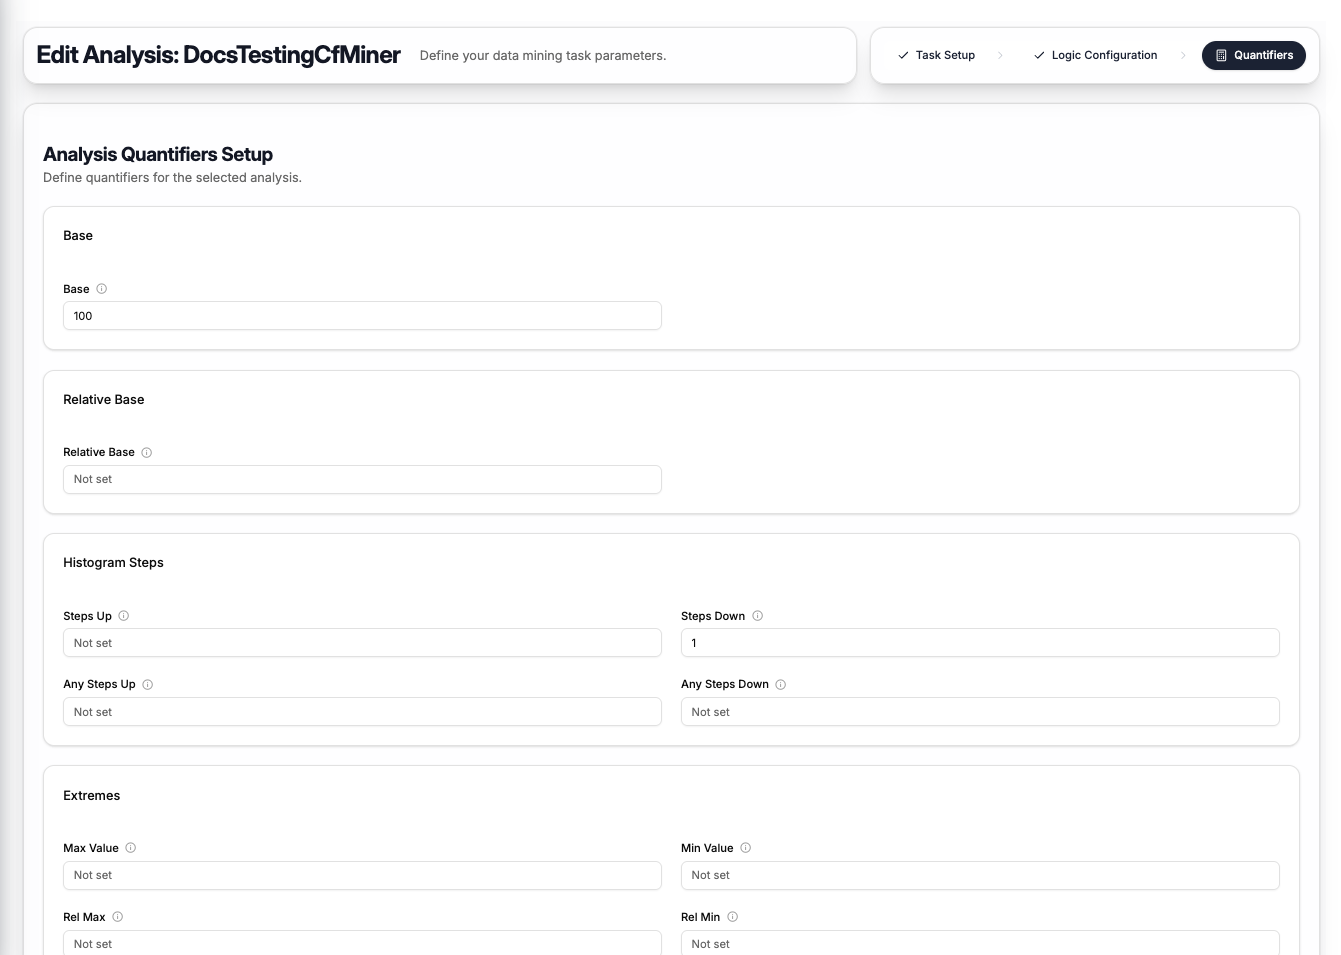1341x955 pixels.
Task: Click the Max Value info icon
Action: 130,847
